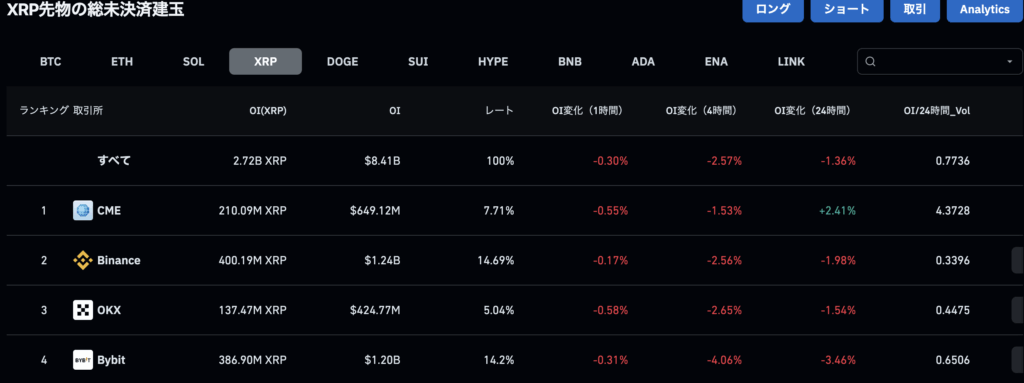Sort by OI変化（24時間） column header

coord(812,110)
